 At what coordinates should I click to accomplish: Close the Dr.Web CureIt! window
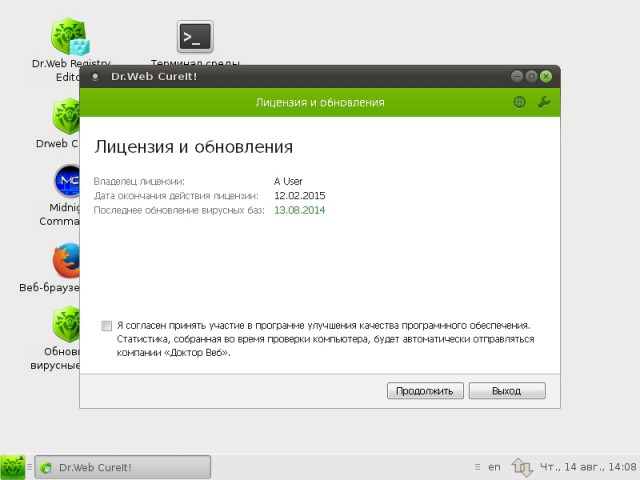[x=546, y=76]
